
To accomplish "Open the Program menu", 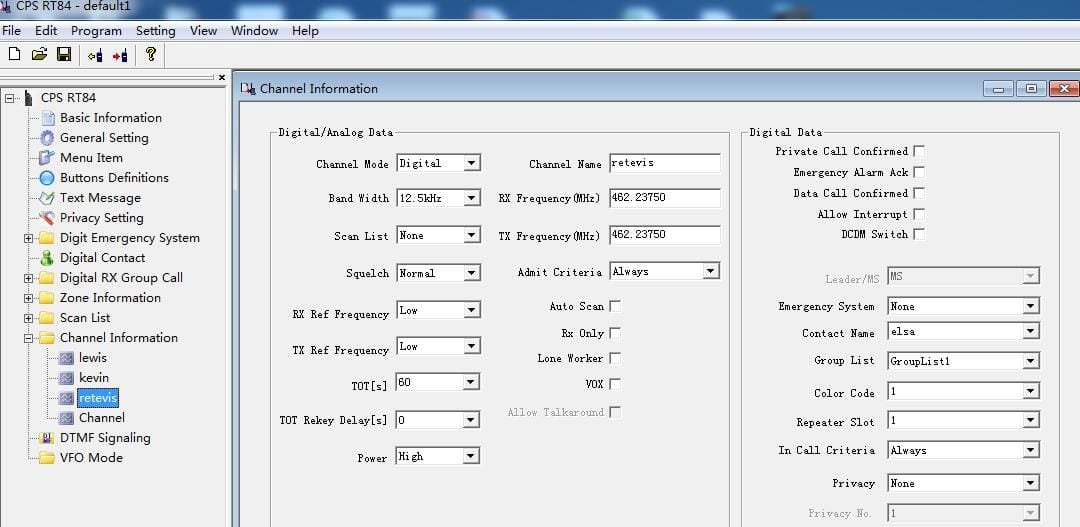I will tap(96, 31).
